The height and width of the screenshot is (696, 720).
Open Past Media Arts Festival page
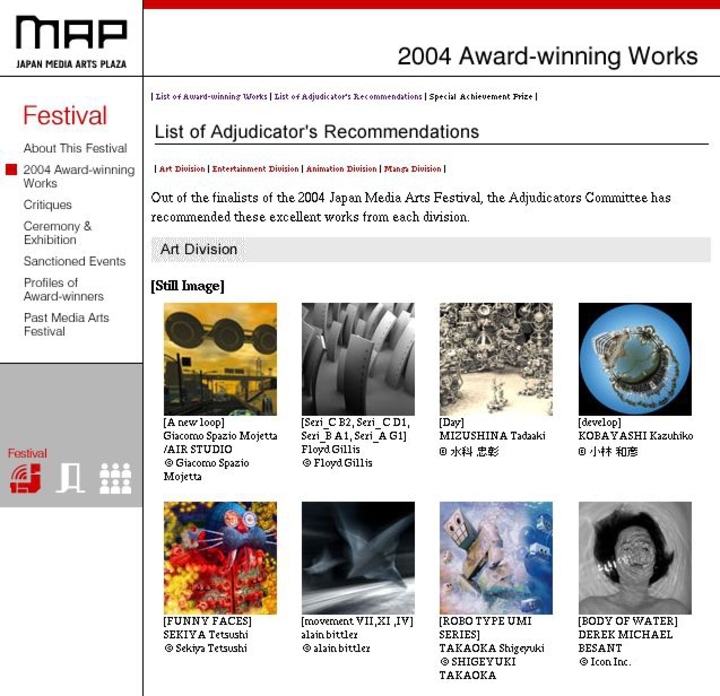[x=66, y=324]
